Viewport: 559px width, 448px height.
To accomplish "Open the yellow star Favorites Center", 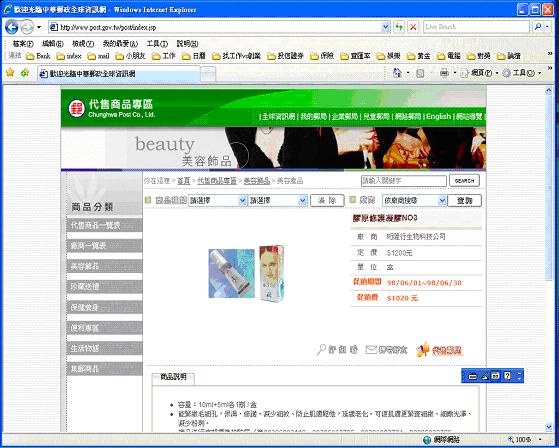I will click(10, 73).
